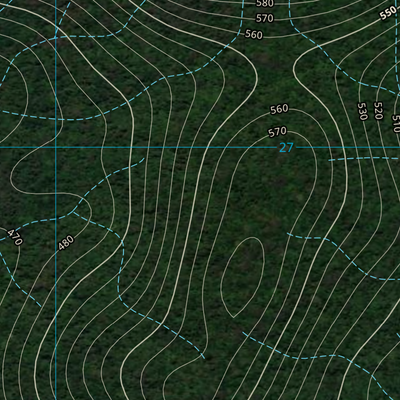Image resolution: width=400 pixels, height=400 pixels.
Task: Click the 470 contour elevation label
Action: click(15, 237)
